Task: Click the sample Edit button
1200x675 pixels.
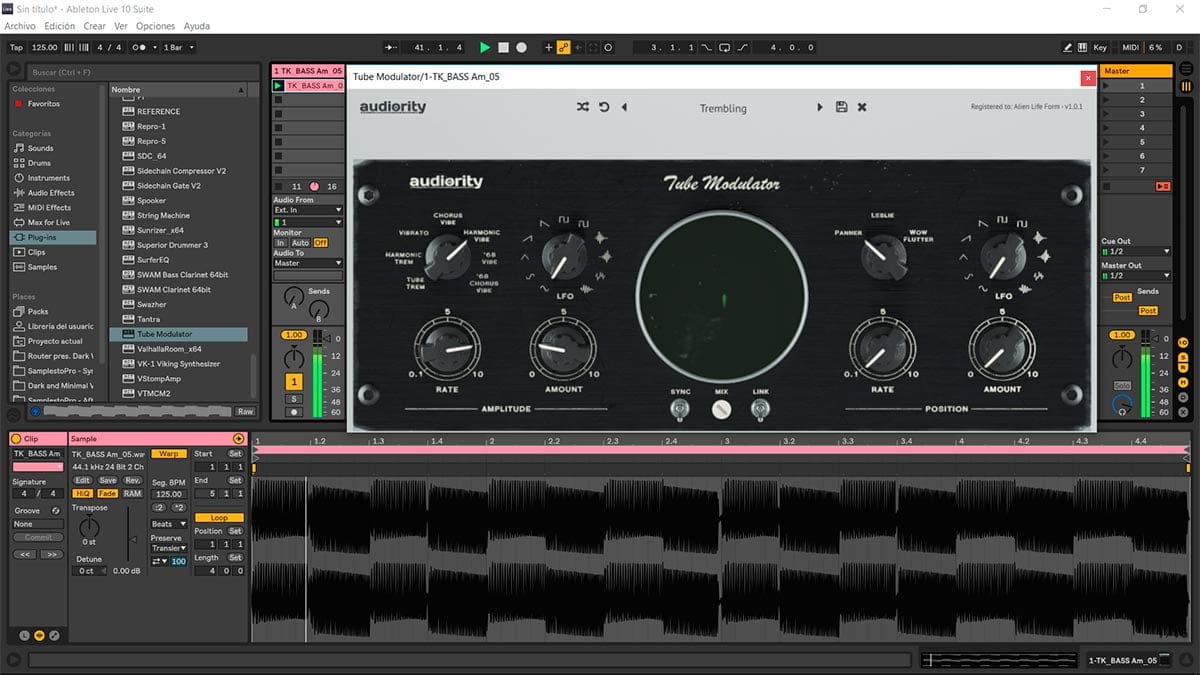Action: click(82, 481)
